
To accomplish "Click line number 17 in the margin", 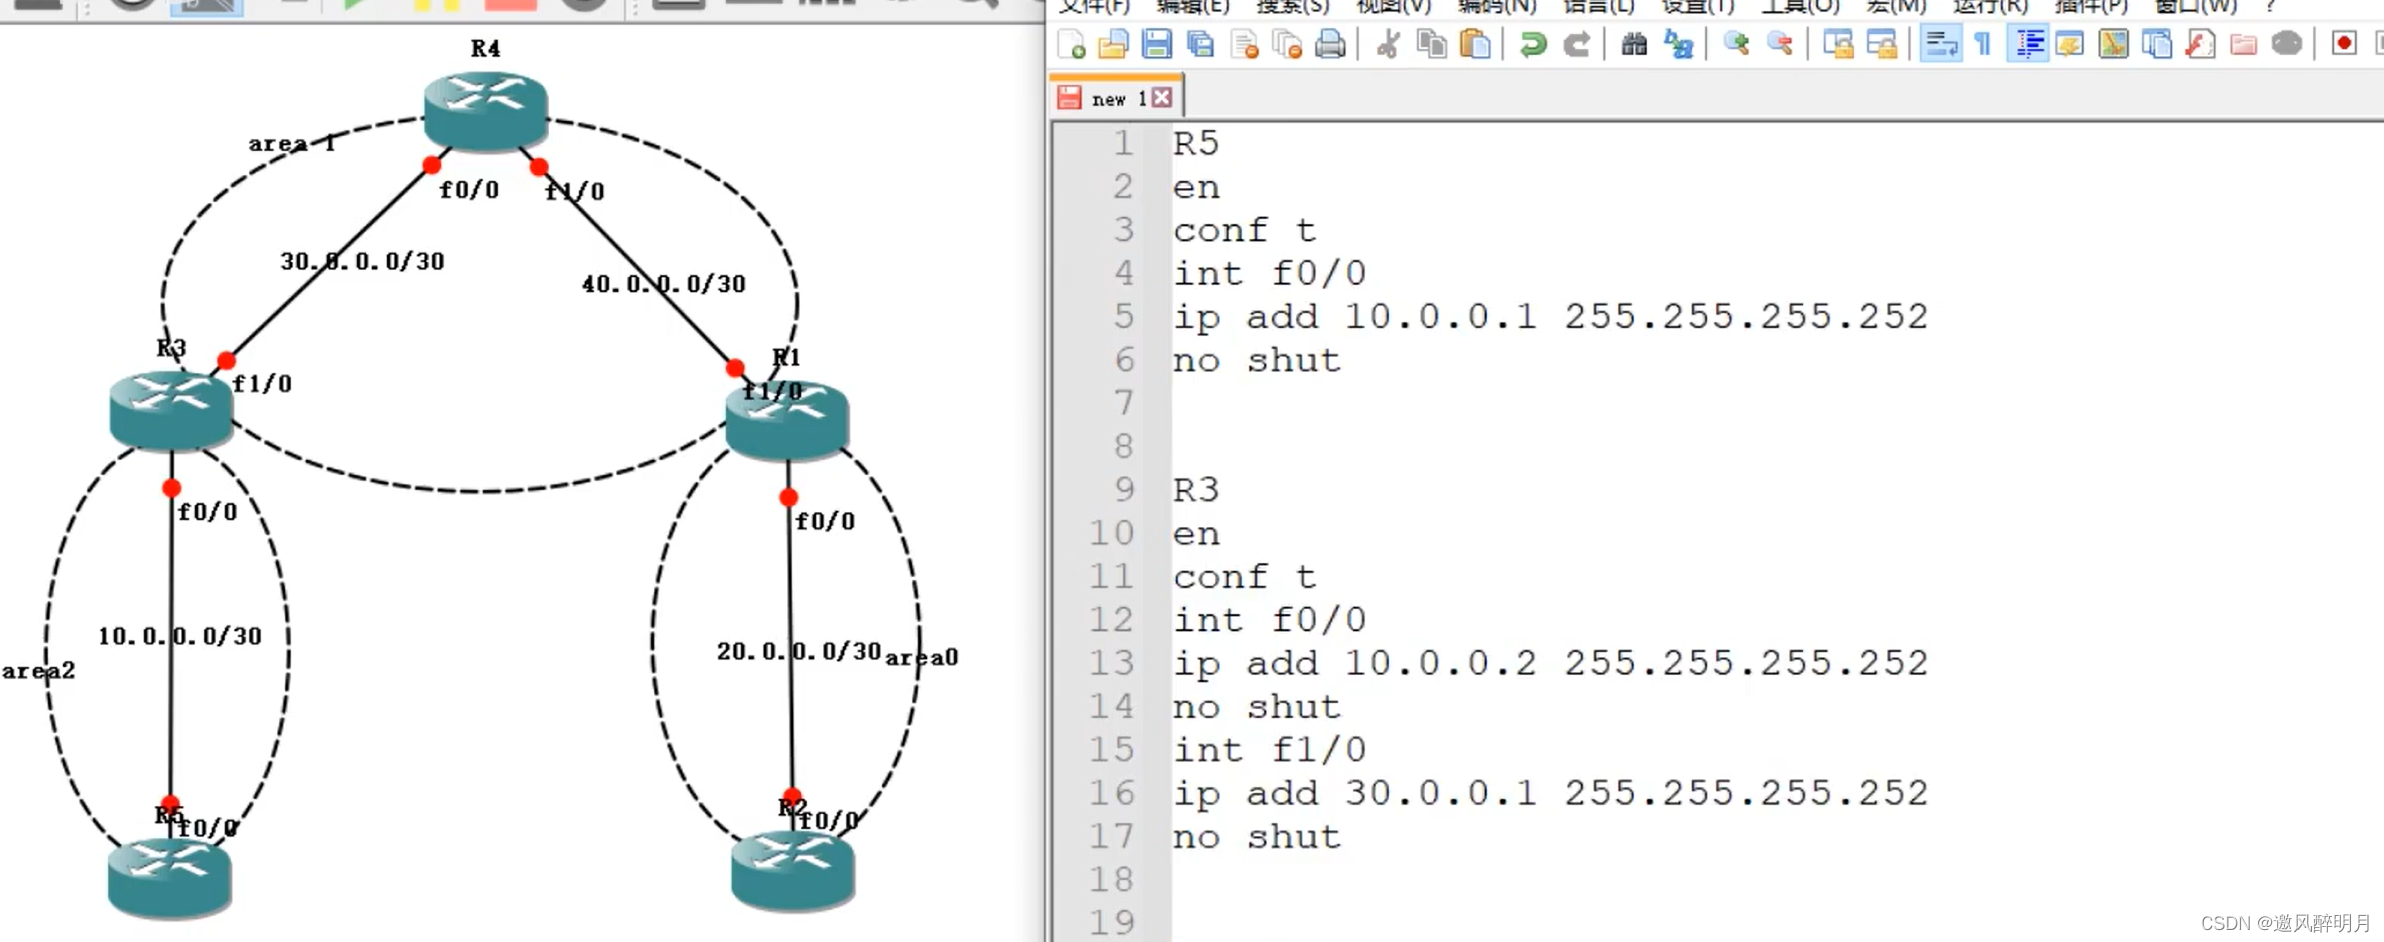I will point(1112,837).
